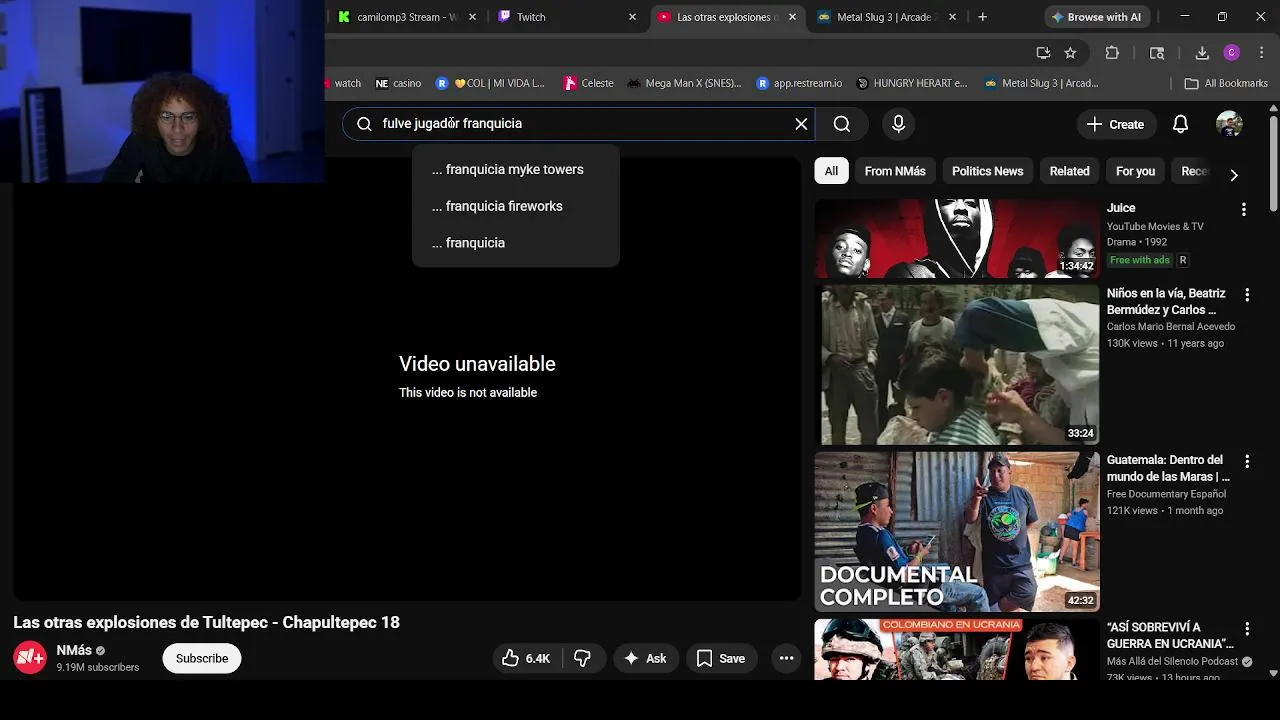The height and width of the screenshot is (720, 1280).
Task: Choose the plain franquicia suggestion
Action: pos(515,243)
